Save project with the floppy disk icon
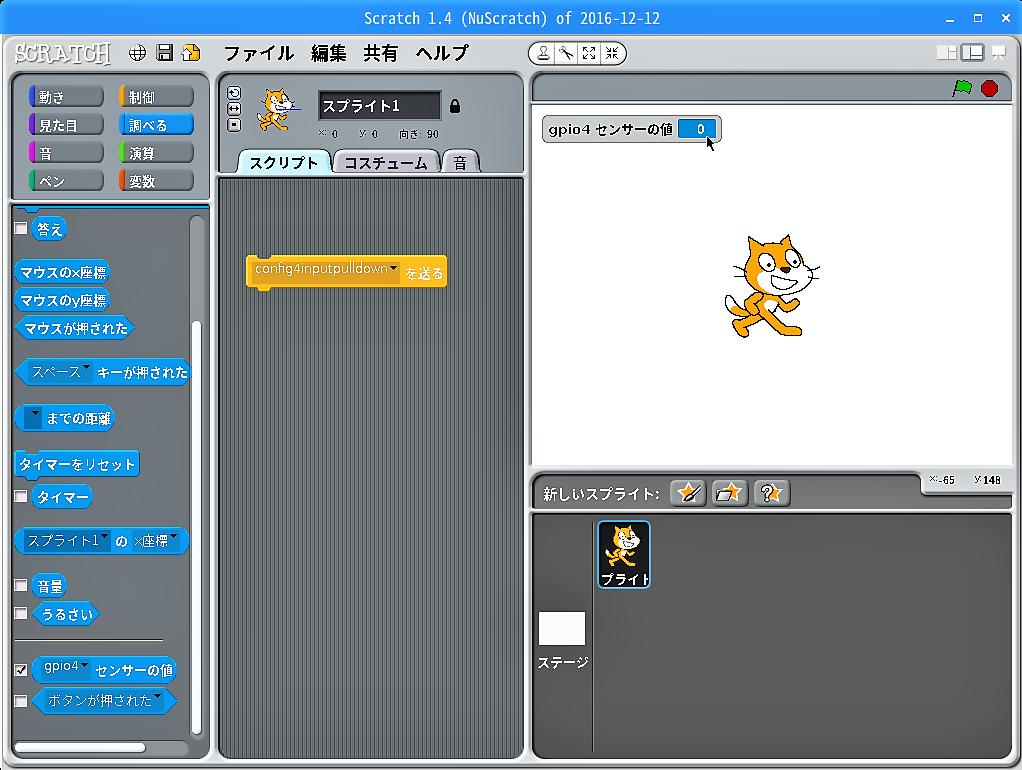This screenshot has width=1022, height=770. tap(165, 53)
